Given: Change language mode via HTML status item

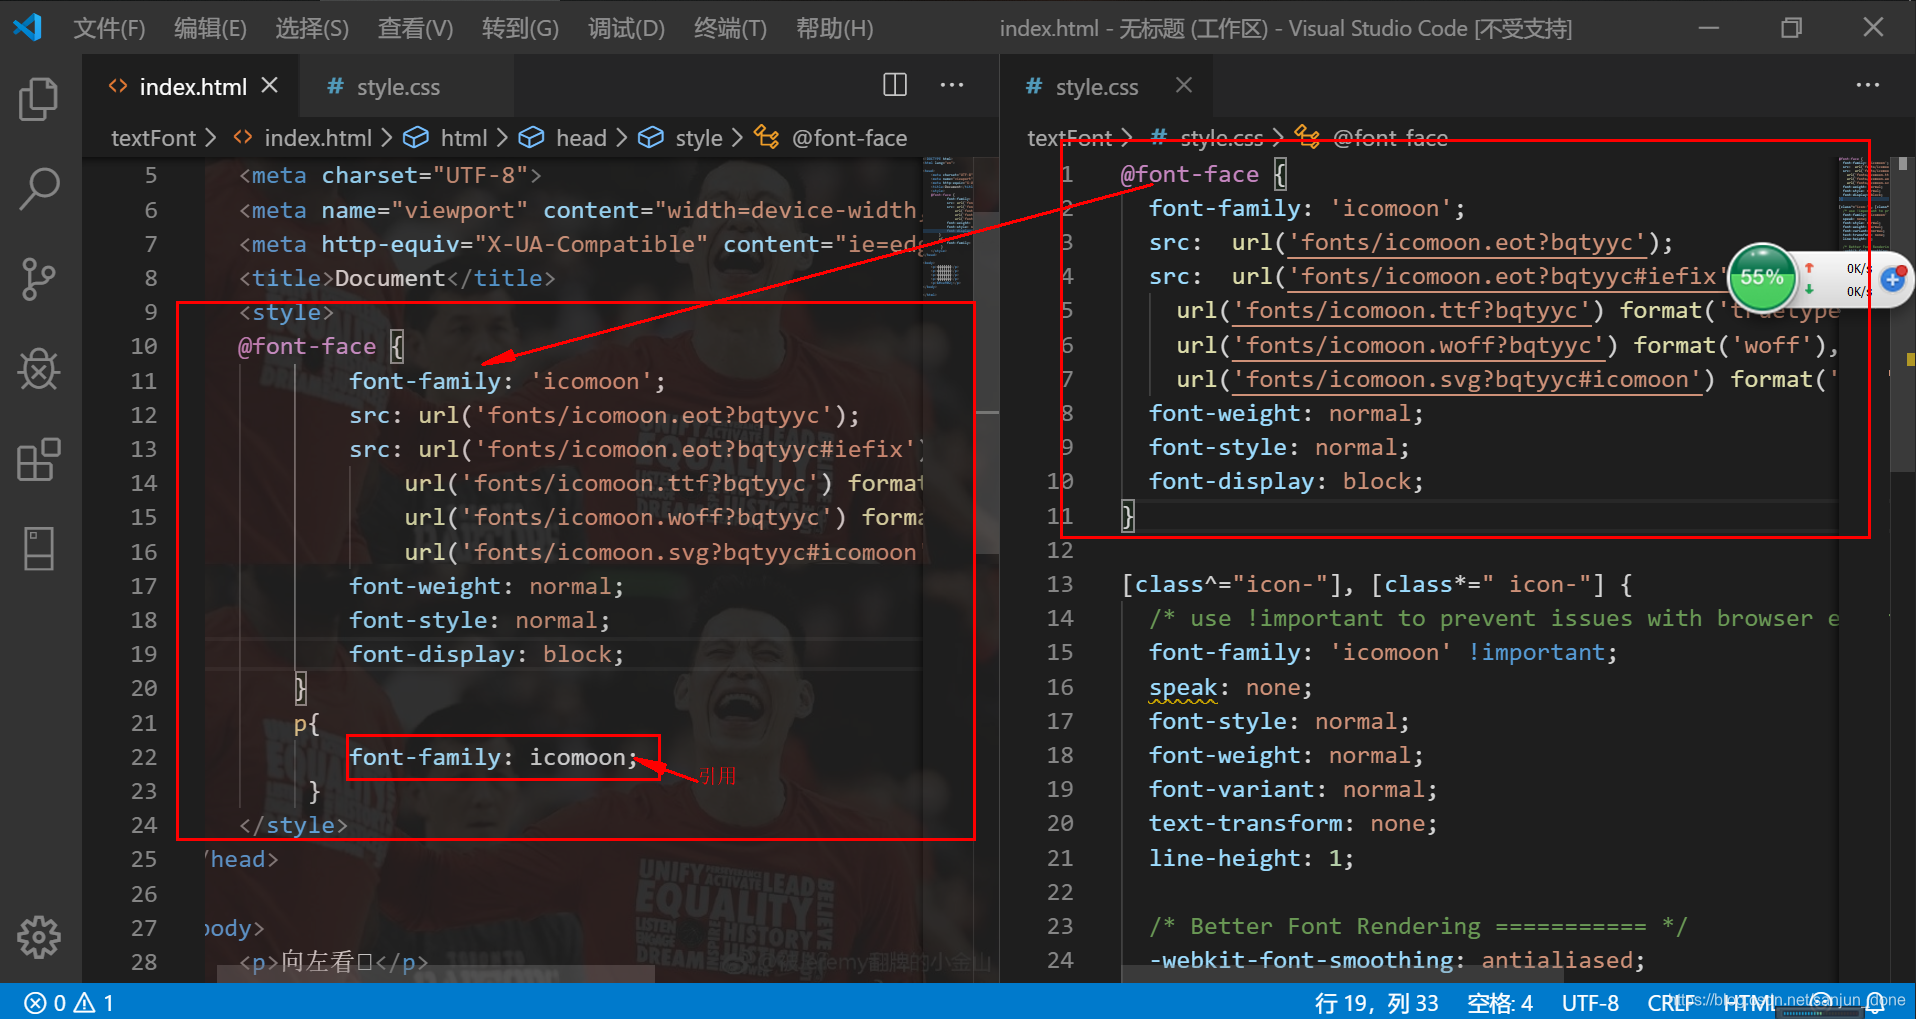Looking at the screenshot, I should coord(1749,1002).
